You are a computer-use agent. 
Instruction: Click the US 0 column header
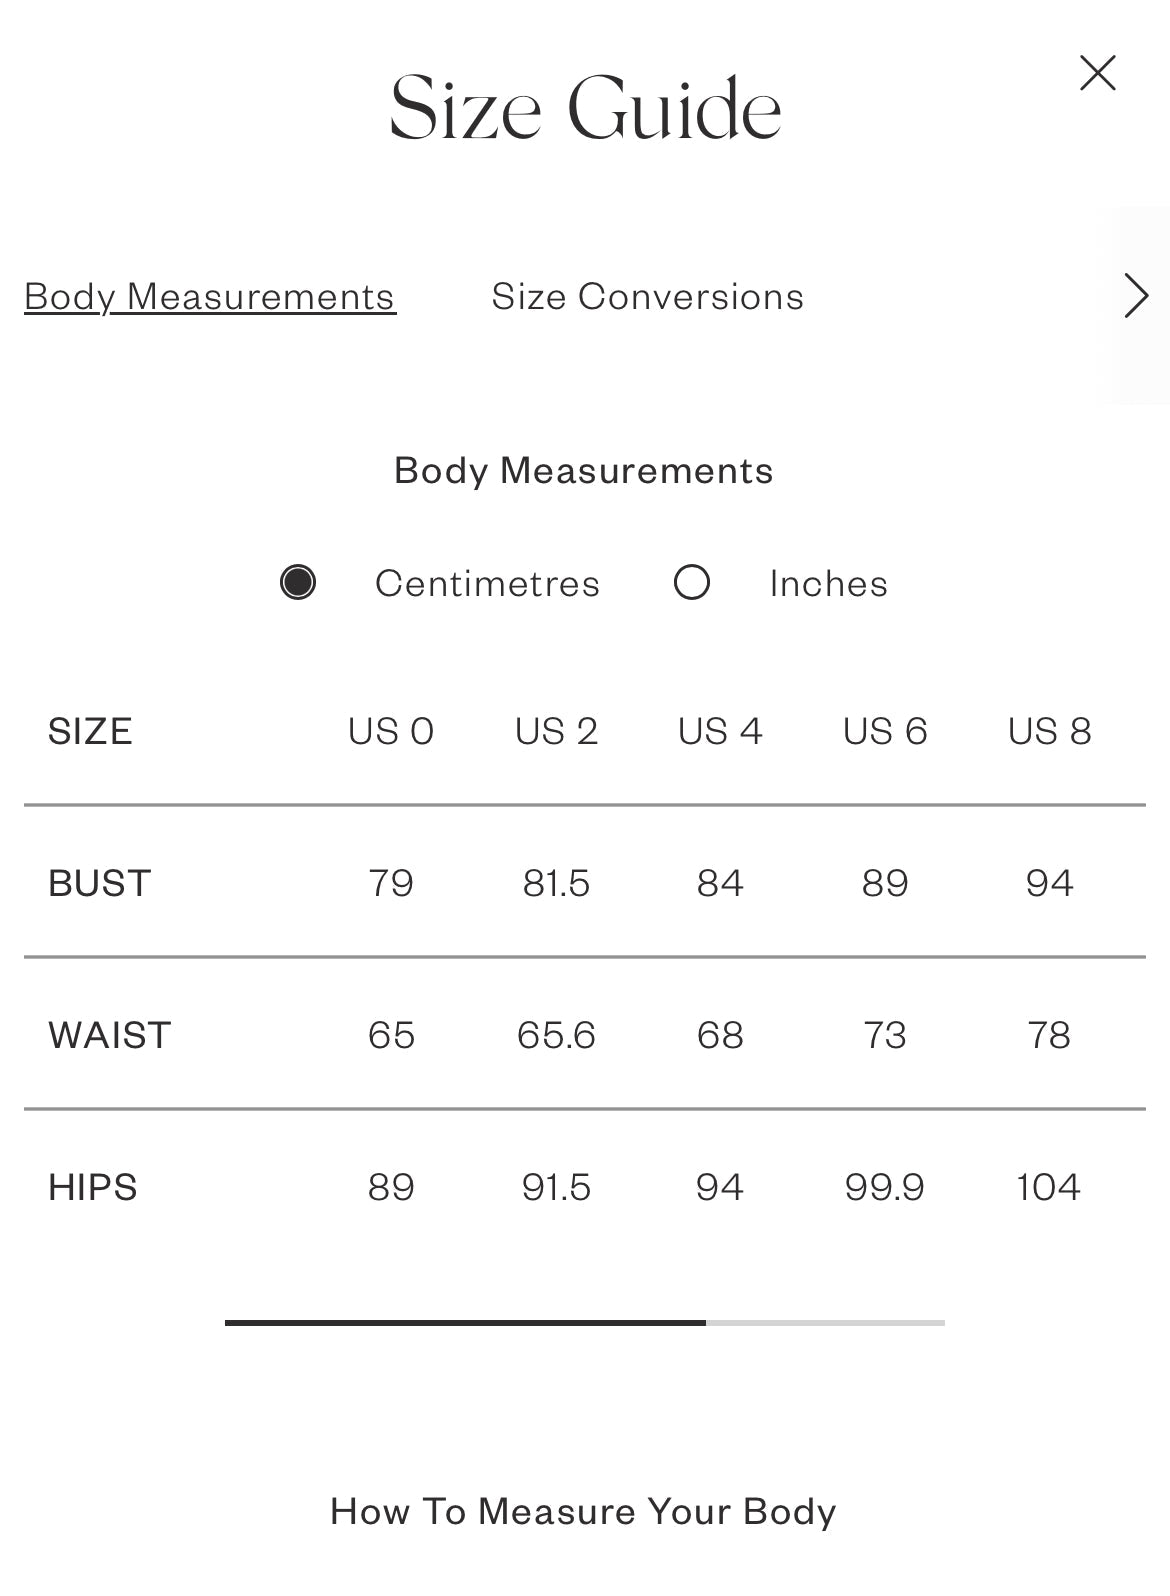point(391,731)
